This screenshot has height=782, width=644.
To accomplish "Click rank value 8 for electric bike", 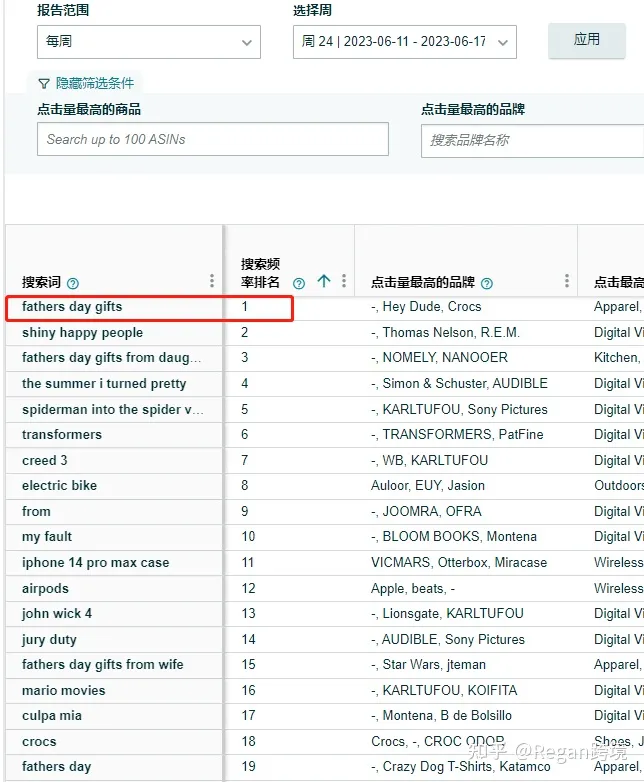I will tap(244, 485).
